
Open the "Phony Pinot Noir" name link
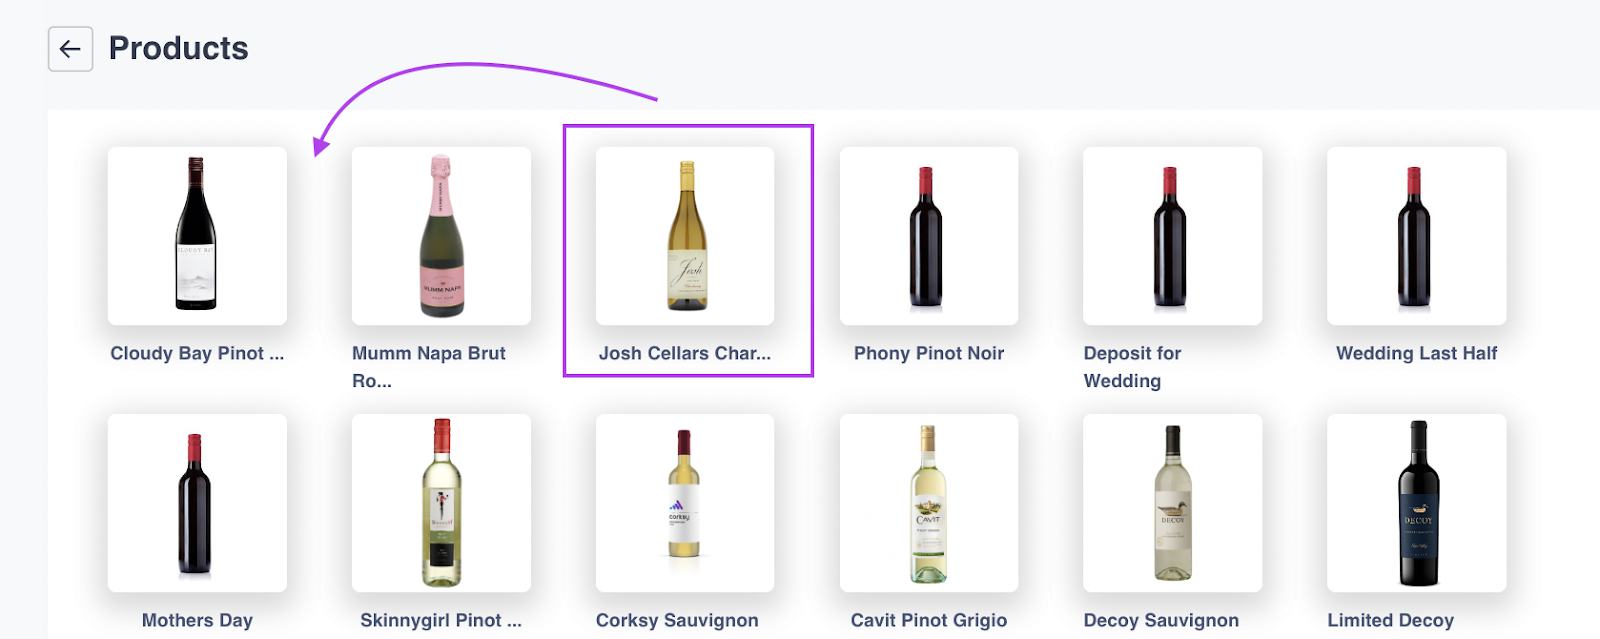pyautogui.click(x=928, y=353)
